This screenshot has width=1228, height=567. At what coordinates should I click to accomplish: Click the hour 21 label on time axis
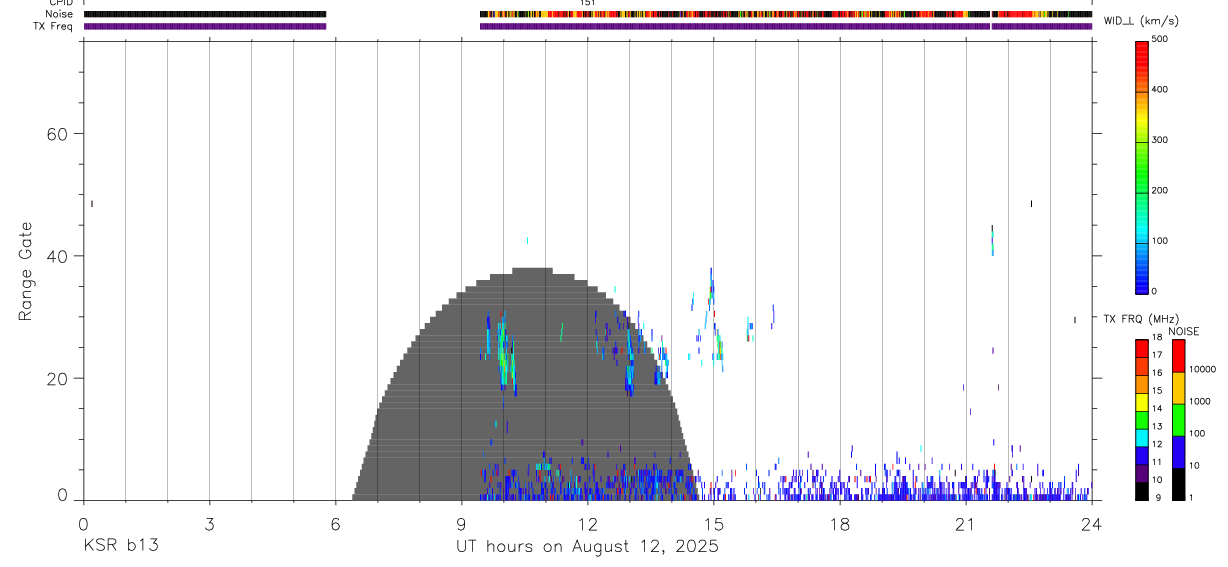click(x=965, y=523)
